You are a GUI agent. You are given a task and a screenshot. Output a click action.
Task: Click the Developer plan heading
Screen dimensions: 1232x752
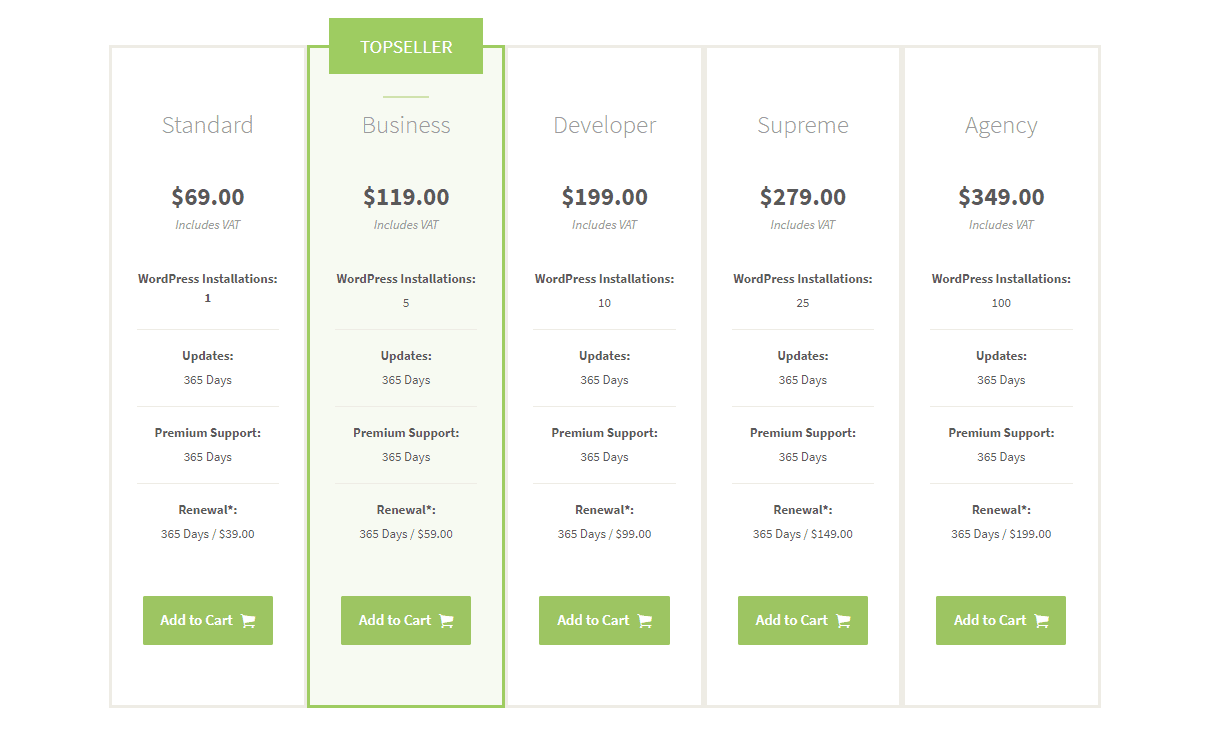604,125
